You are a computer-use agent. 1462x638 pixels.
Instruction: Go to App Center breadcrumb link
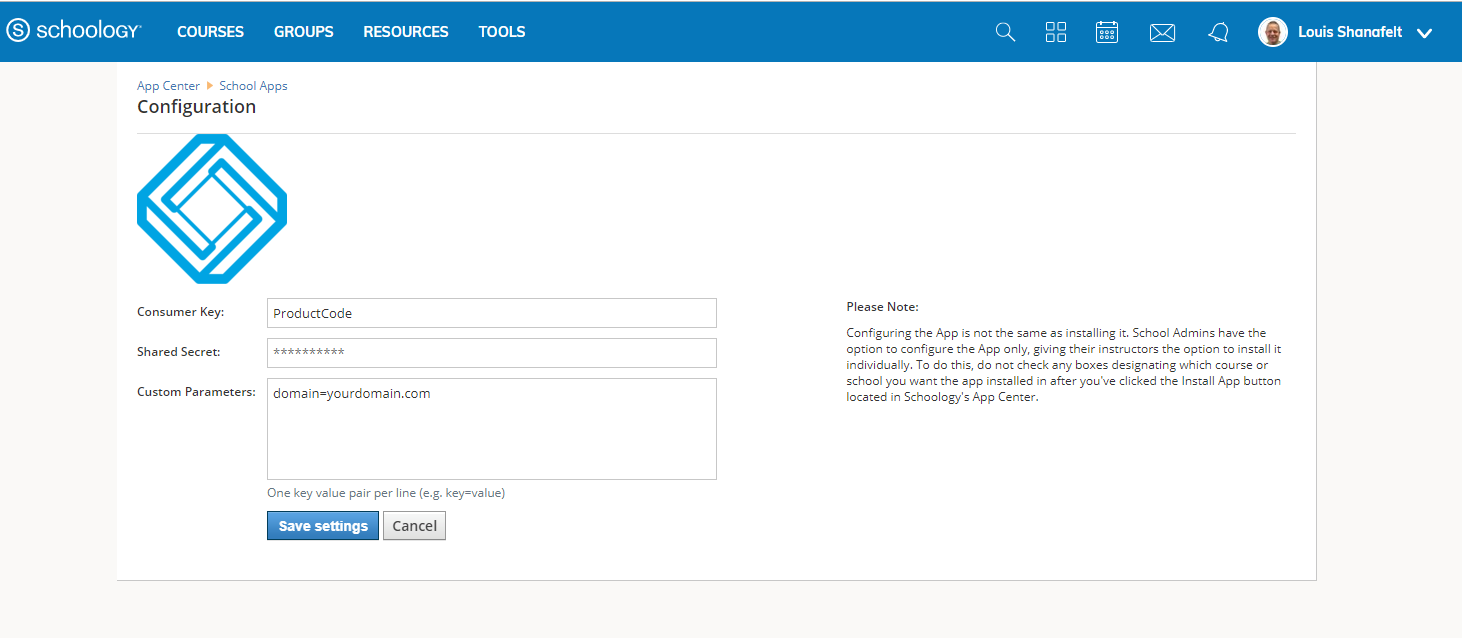coord(168,86)
